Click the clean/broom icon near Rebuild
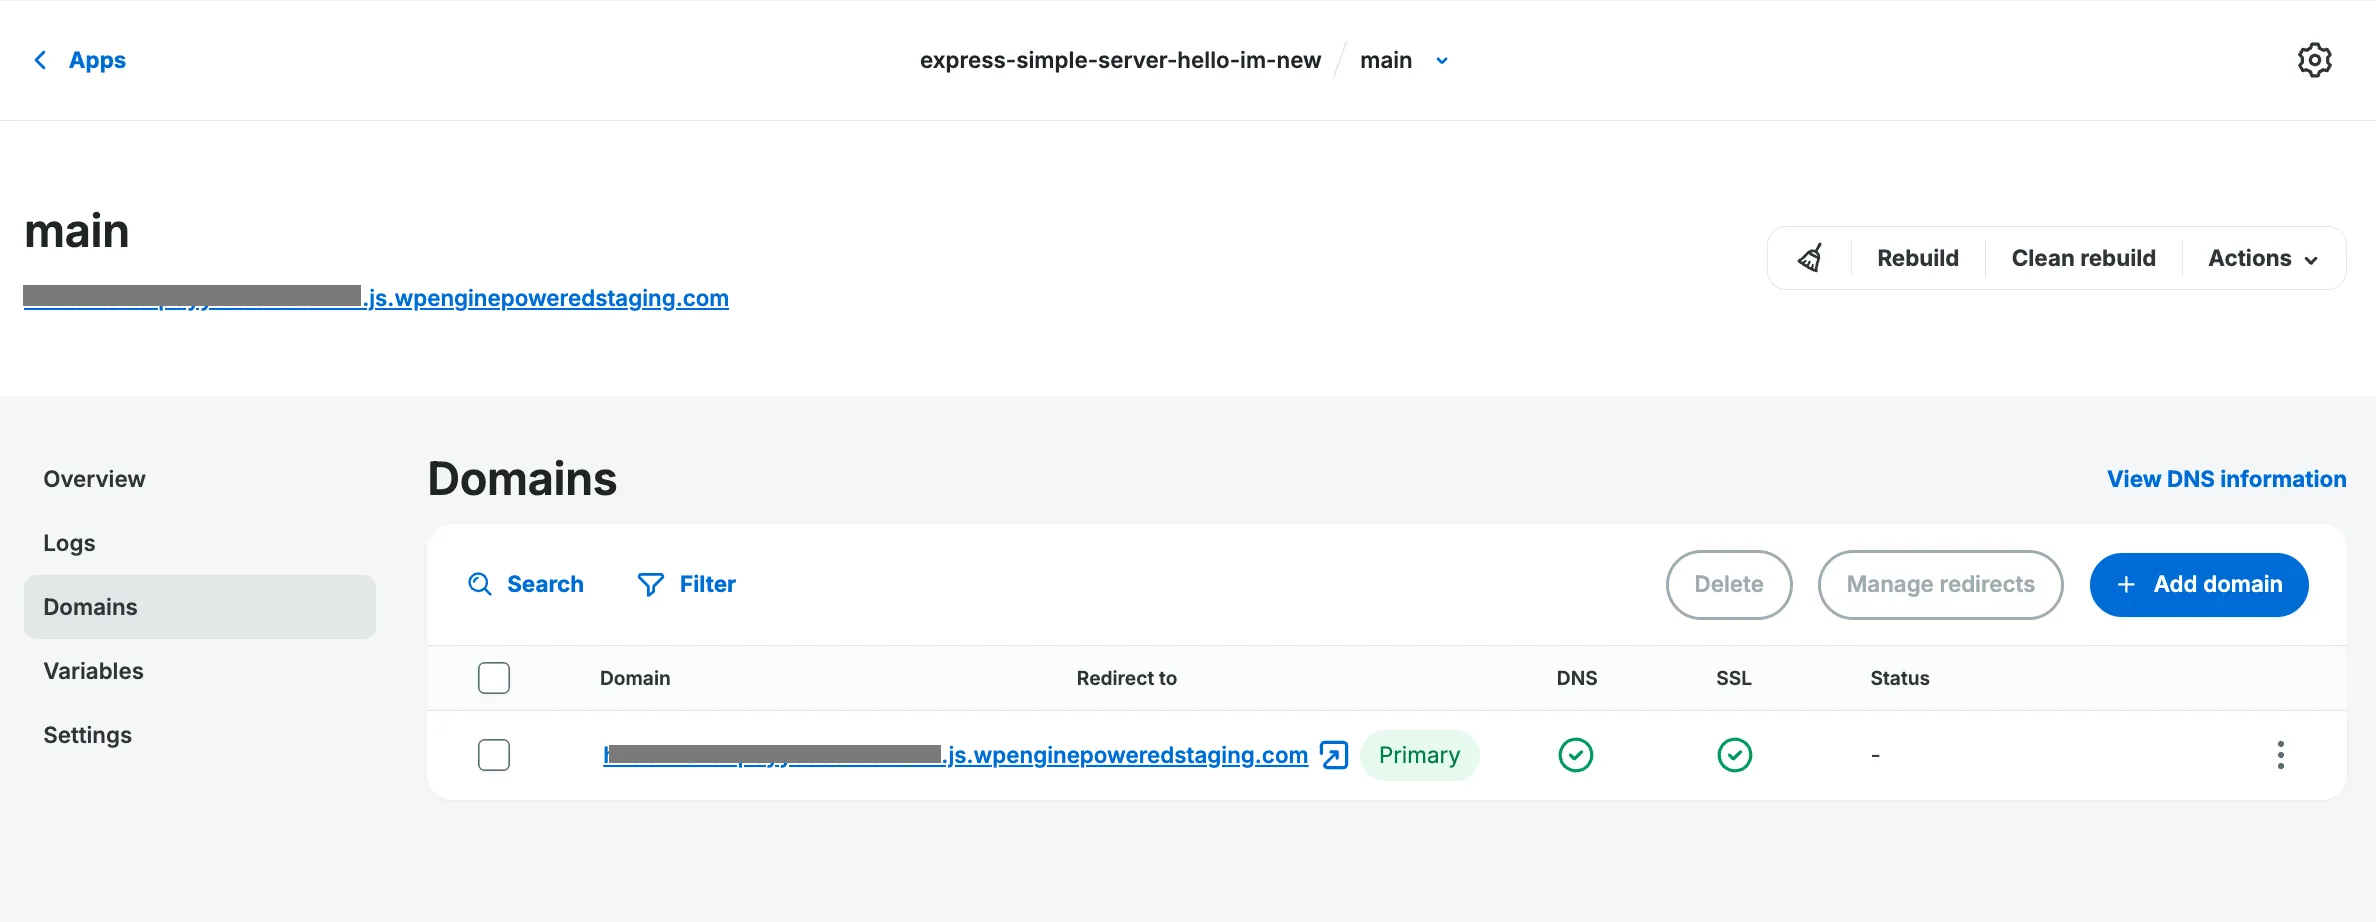 (1812, 257)
